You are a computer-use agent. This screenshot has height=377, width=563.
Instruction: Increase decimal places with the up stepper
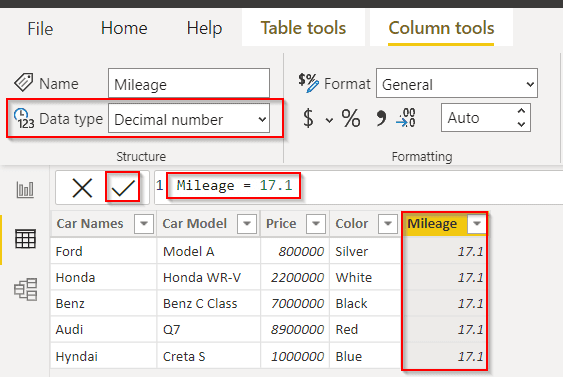click(x=521, y=111)
